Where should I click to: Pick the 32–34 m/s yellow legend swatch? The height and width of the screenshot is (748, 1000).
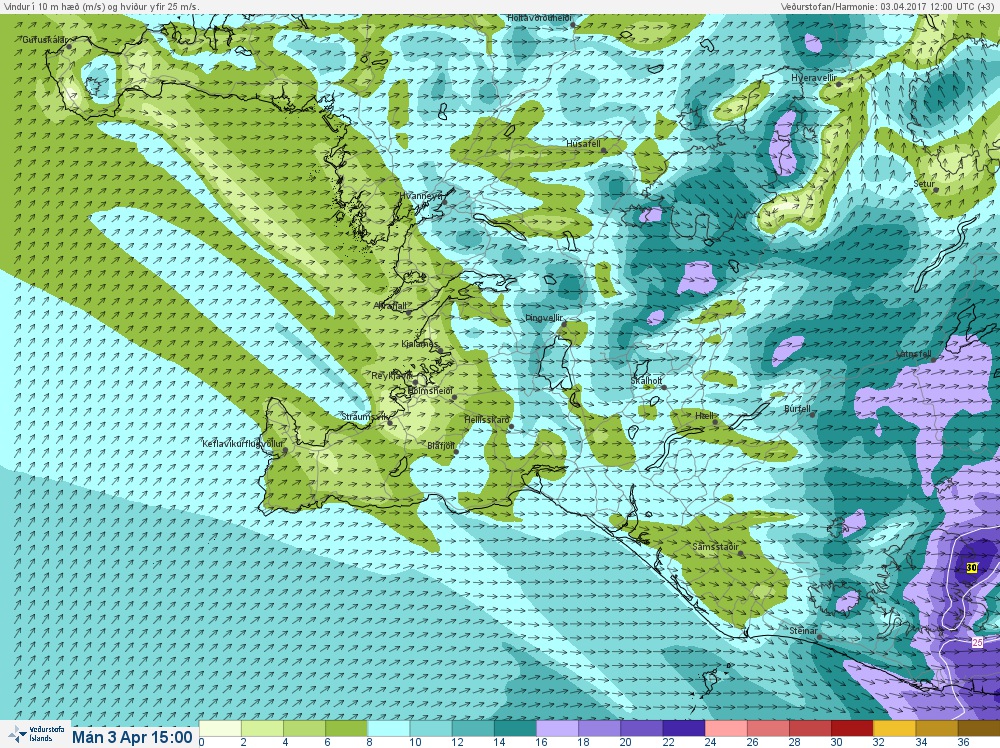[894, 728]
